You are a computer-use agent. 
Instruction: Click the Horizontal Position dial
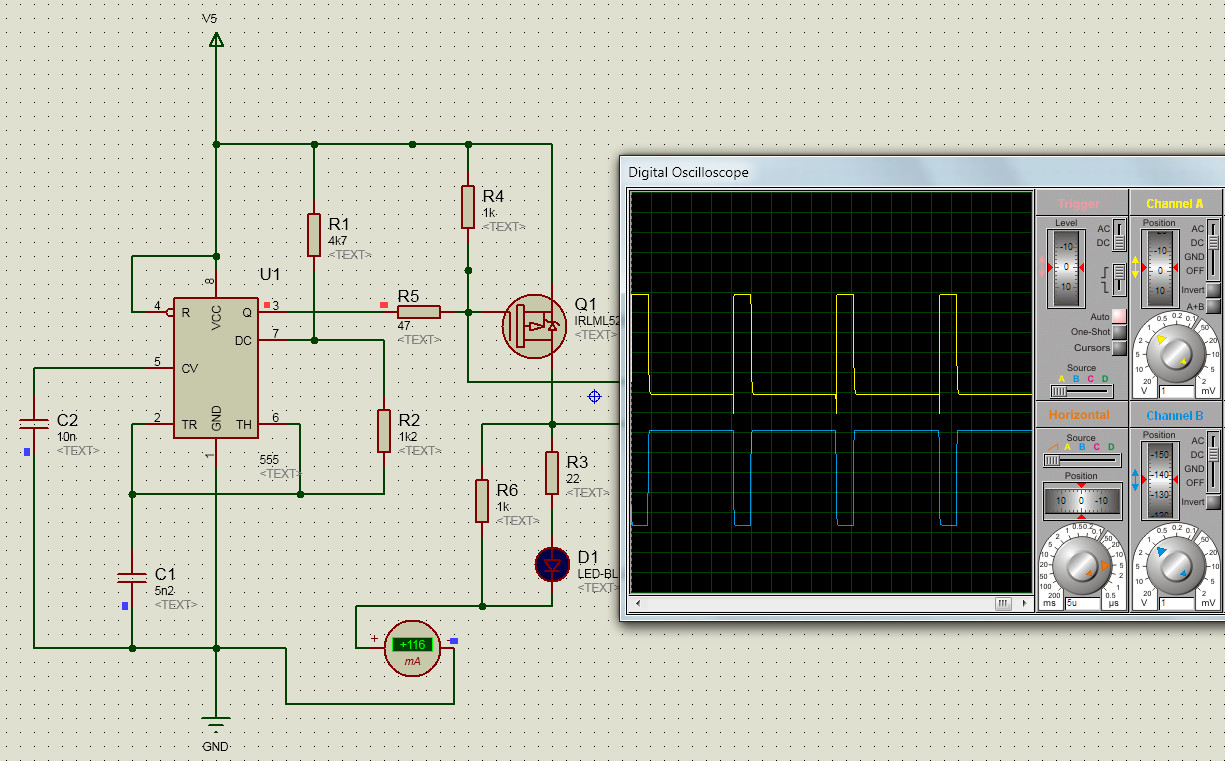[1082, 501]
